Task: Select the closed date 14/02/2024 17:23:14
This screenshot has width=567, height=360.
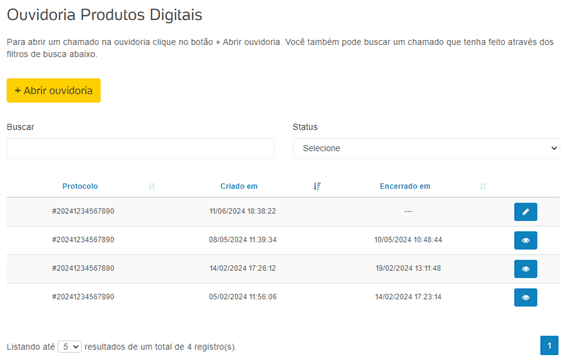Action: pos(408,297)
